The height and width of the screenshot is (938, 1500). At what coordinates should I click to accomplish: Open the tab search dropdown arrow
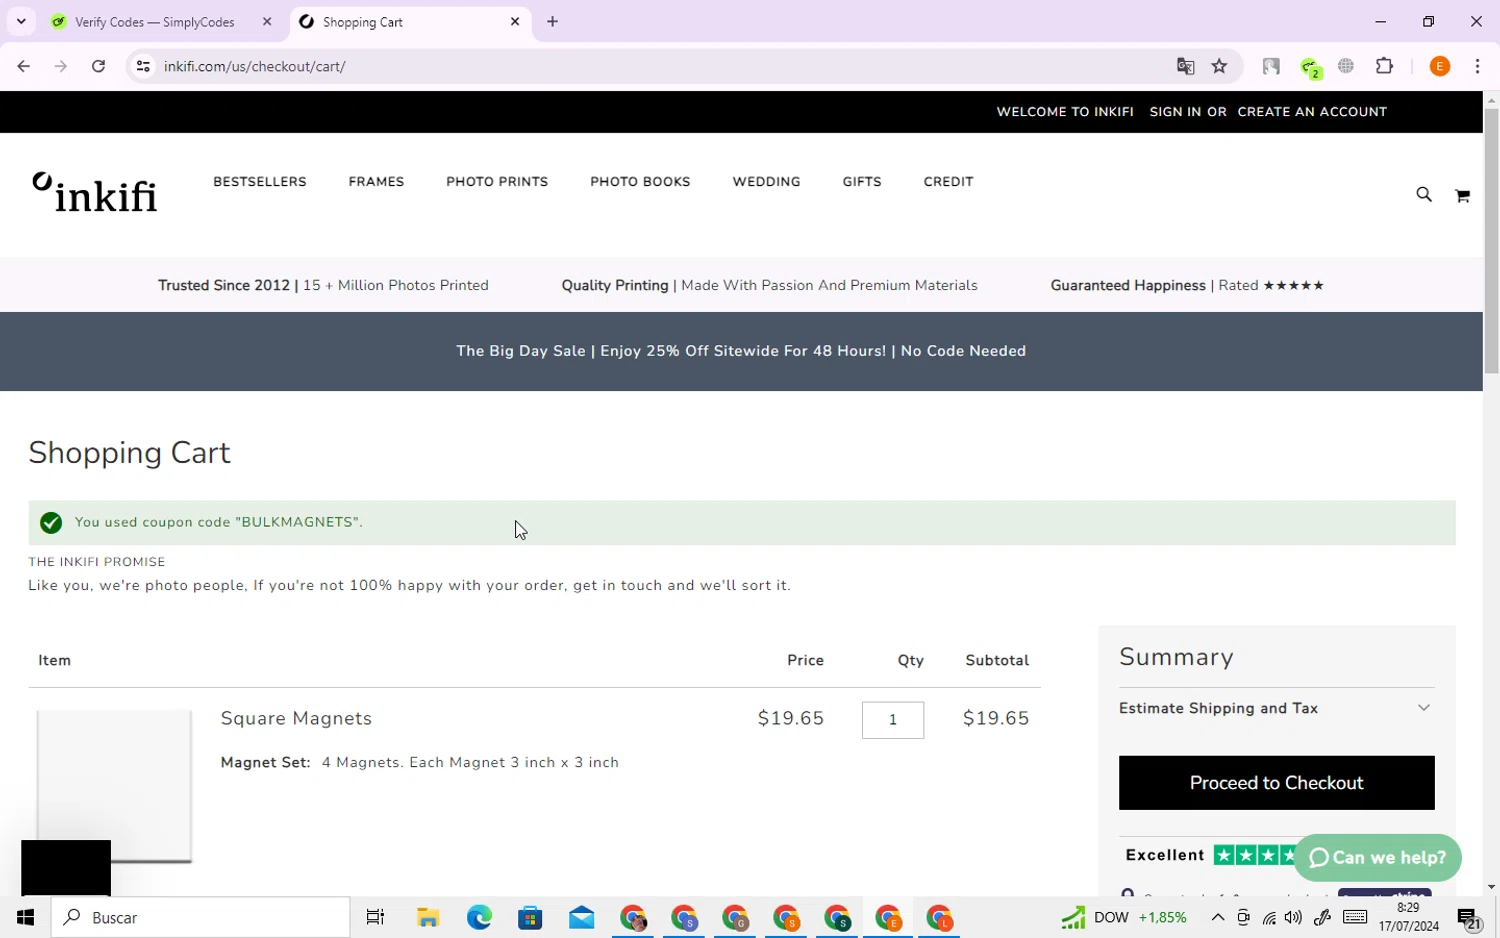click(x=21, y=21)
